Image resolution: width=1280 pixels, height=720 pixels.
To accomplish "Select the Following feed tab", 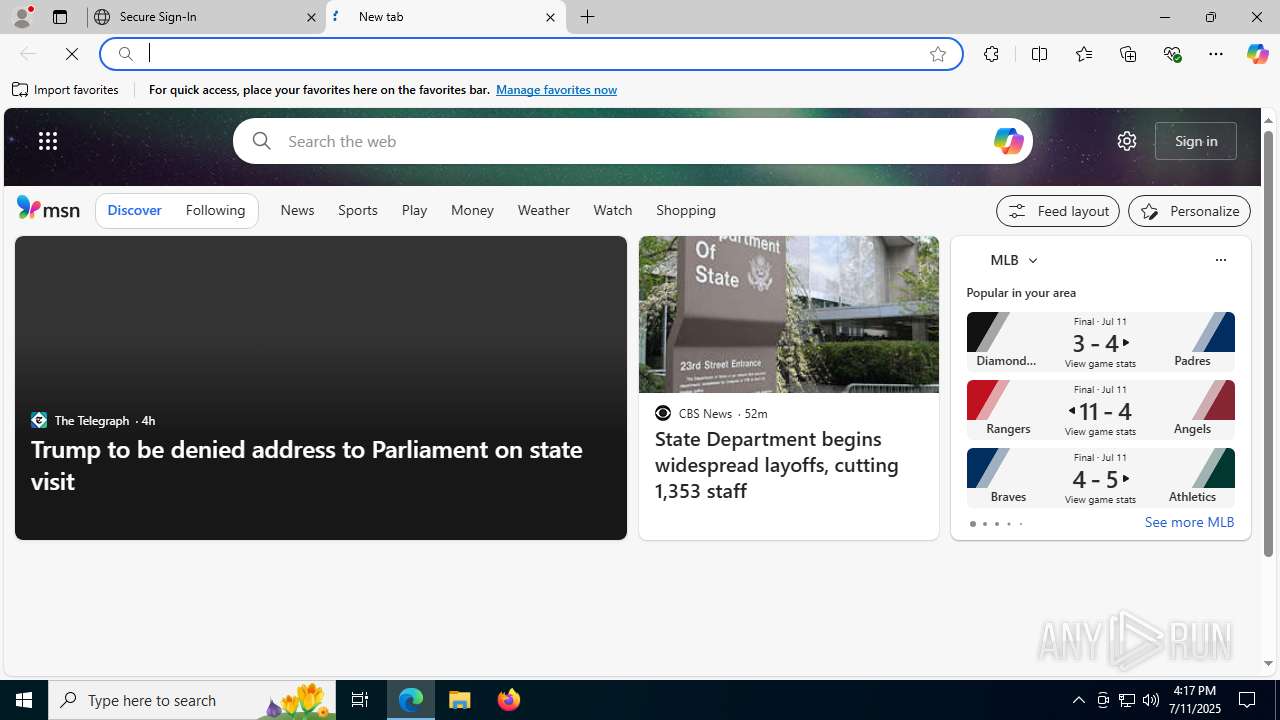I will pos(215,211).
